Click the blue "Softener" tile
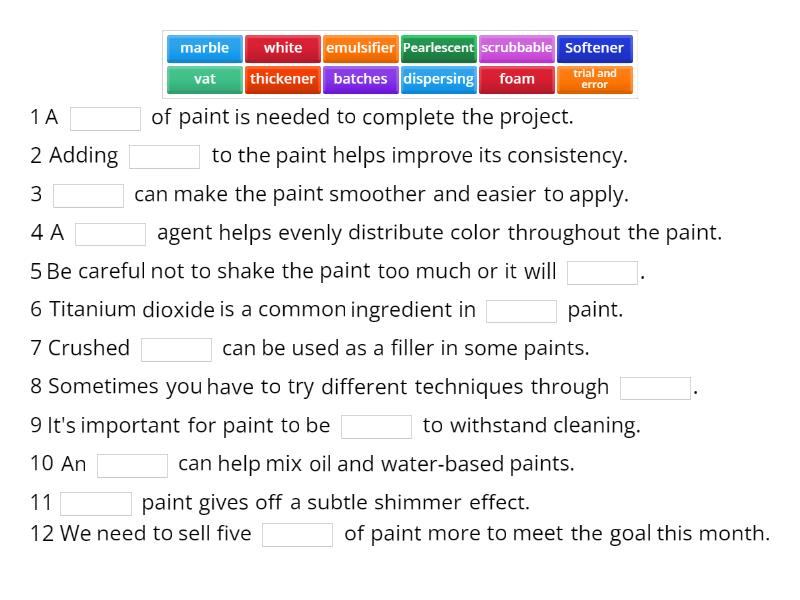This screenshot has height=600, width=800. click(x=595, y=47)
